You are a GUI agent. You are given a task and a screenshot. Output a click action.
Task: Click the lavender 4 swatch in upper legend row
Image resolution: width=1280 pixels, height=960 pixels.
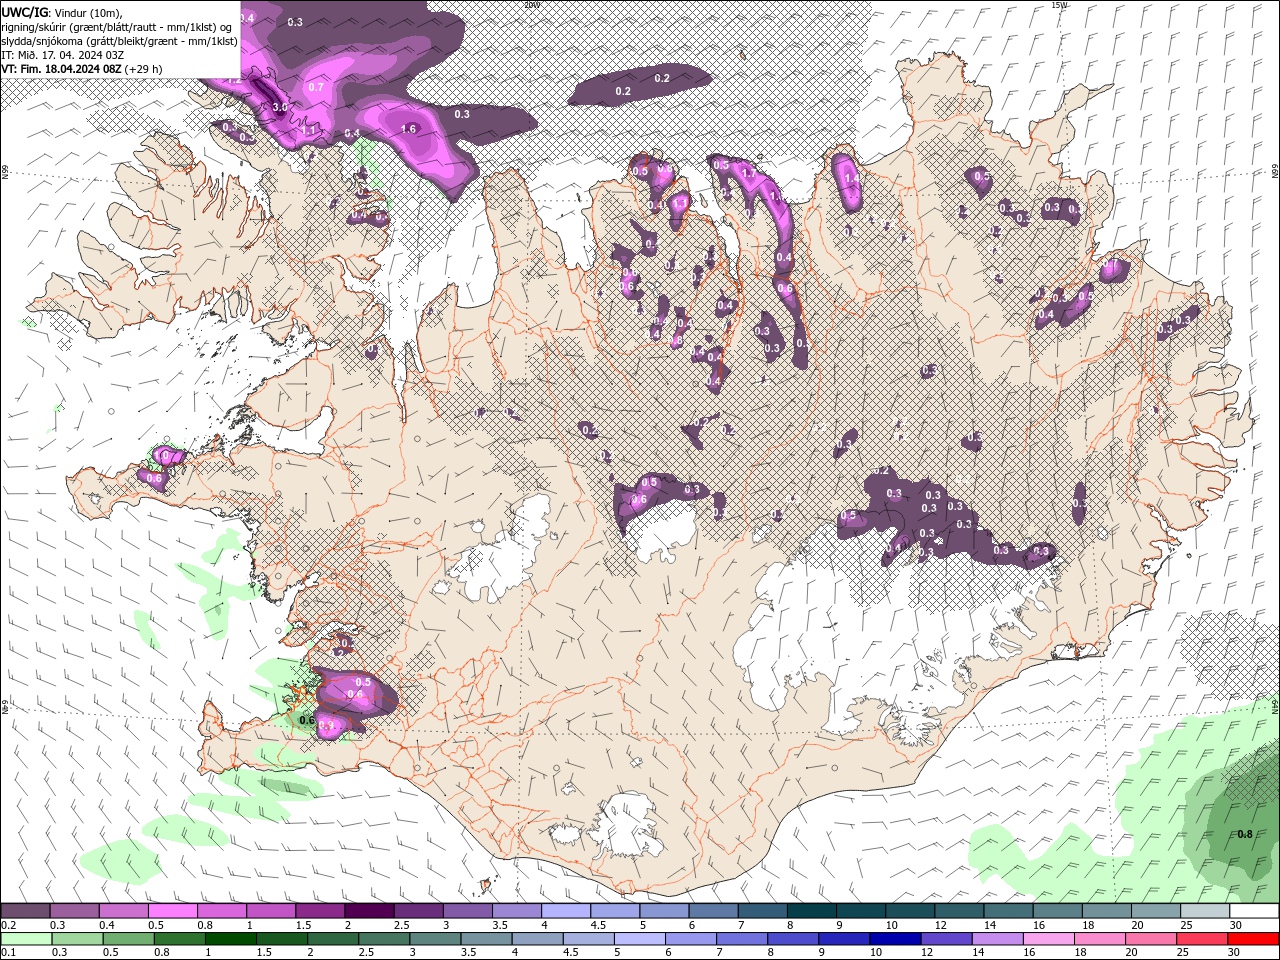[565, 911]
